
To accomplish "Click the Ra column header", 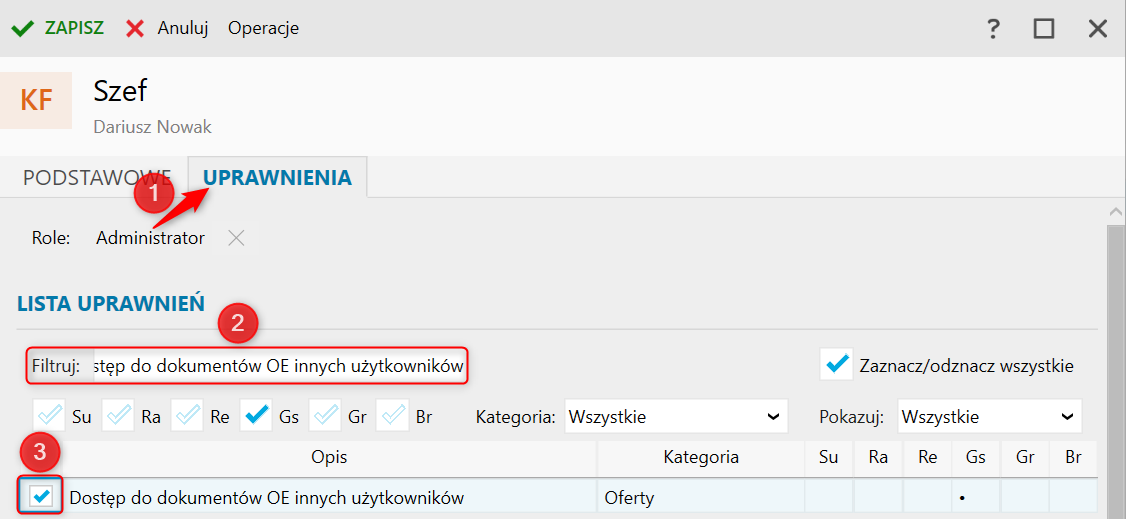I will (878, 457).
